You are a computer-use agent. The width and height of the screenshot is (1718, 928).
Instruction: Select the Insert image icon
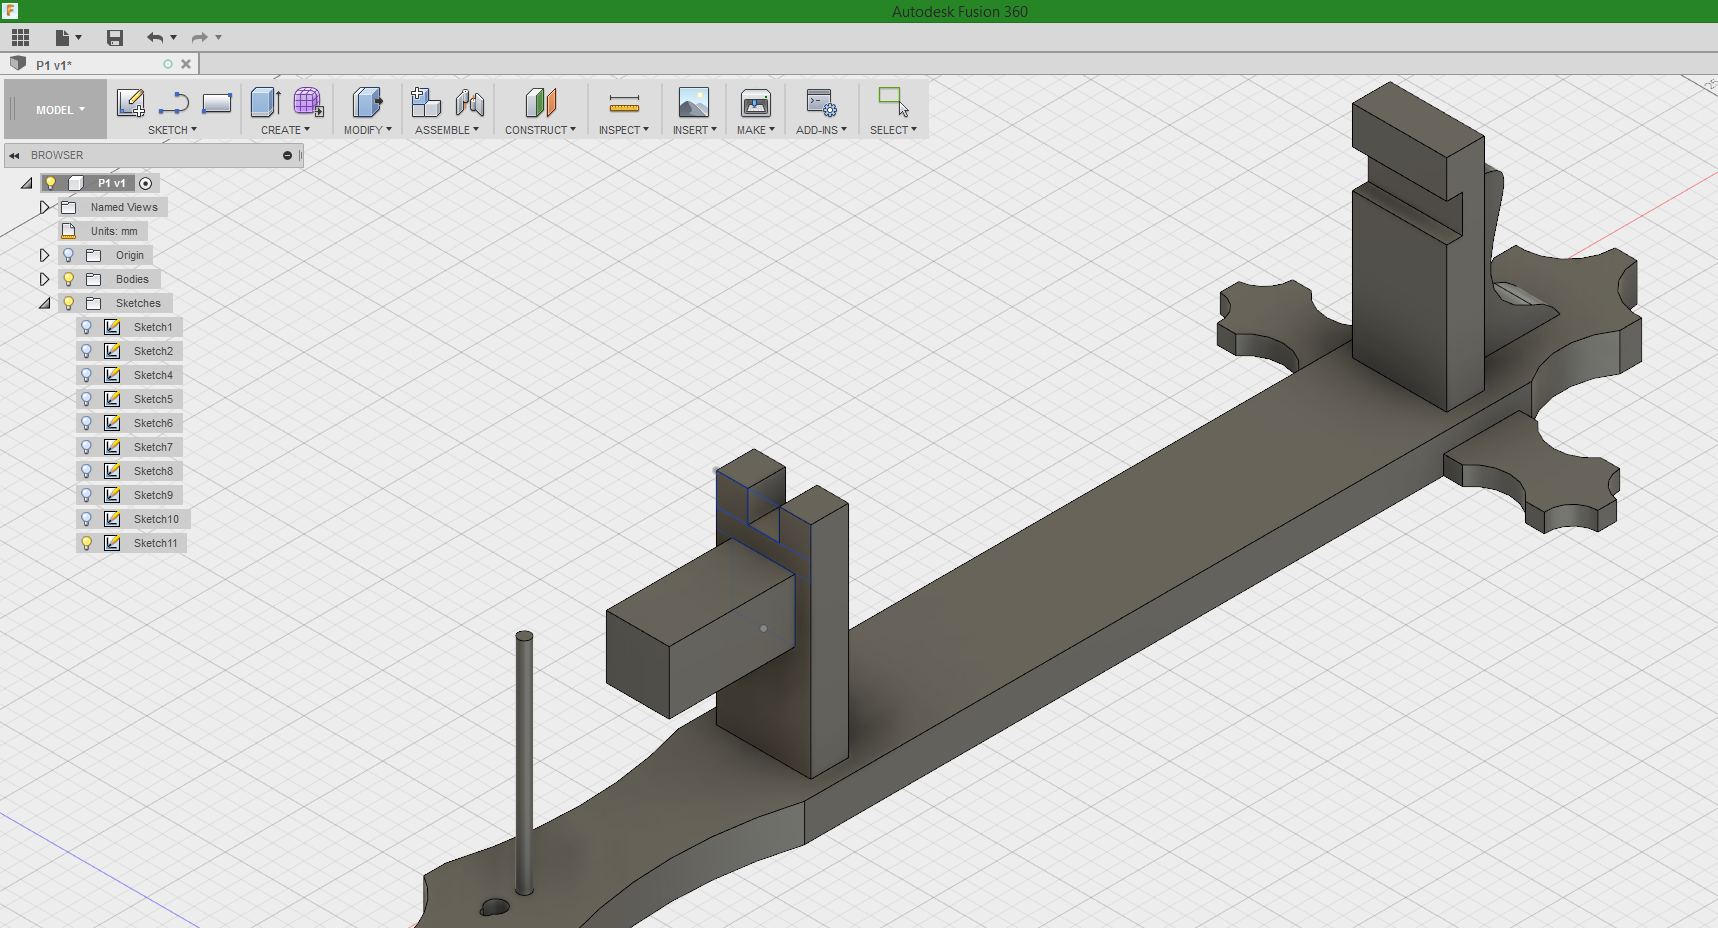[694, 103]
